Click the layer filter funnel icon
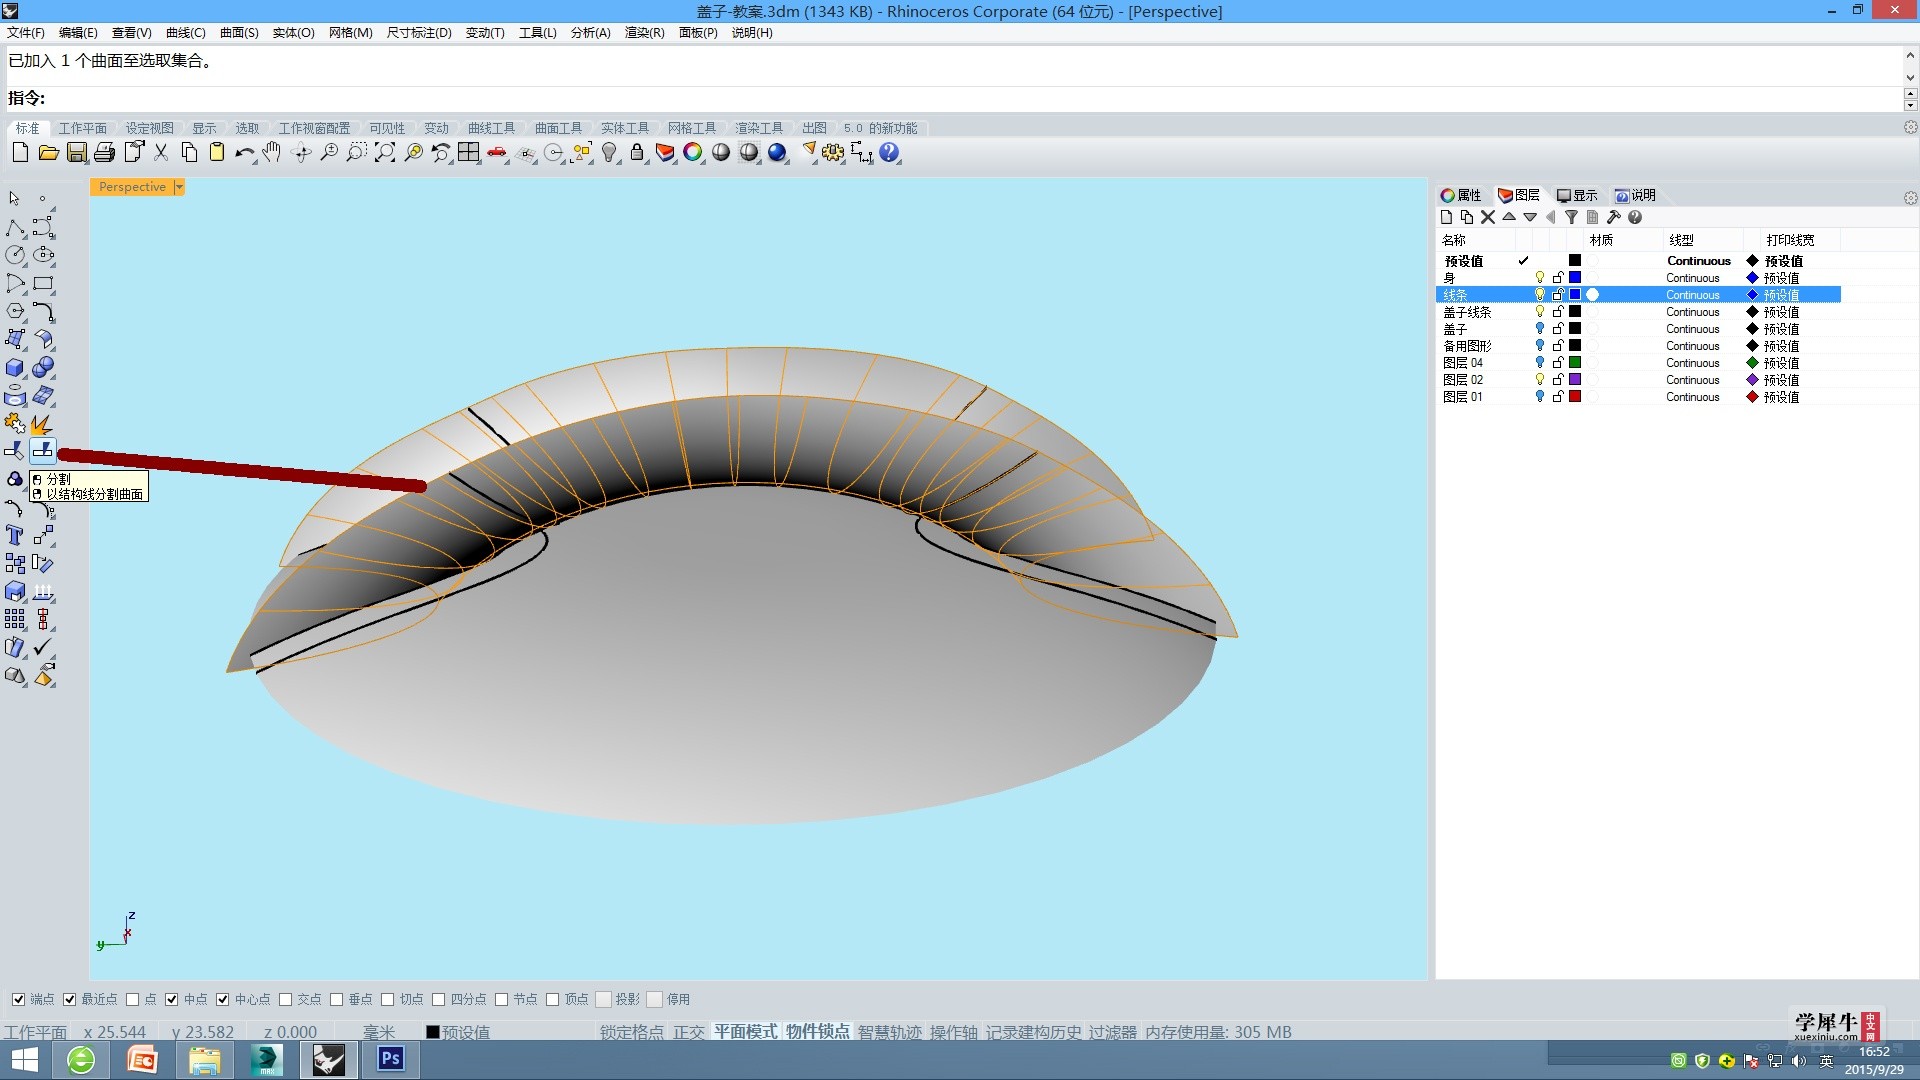Image resolution: width=1920 pixels, height=1080 pixels. click(1571, 217)
